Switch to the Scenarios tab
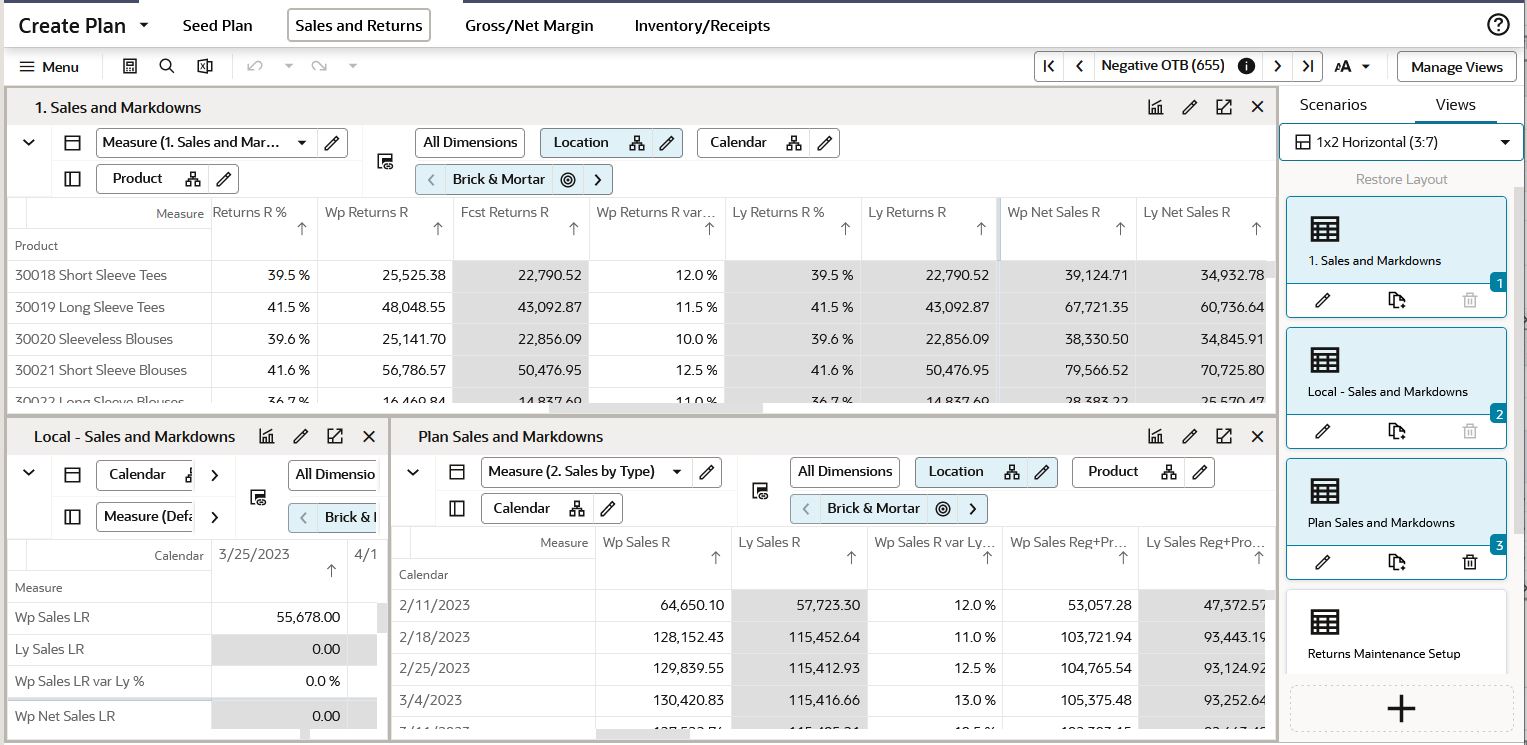Screen dimensions: 1527x745 click(1333, 104)
